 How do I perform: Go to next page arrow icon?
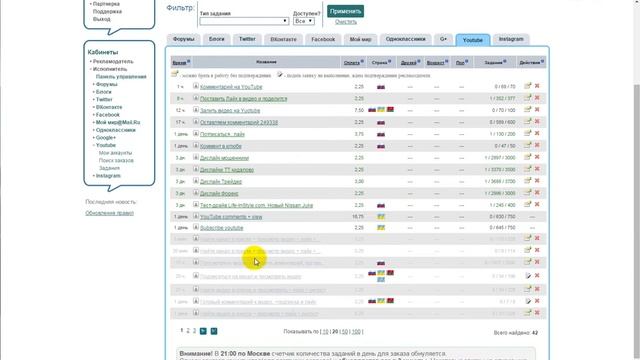coord(203,331)
